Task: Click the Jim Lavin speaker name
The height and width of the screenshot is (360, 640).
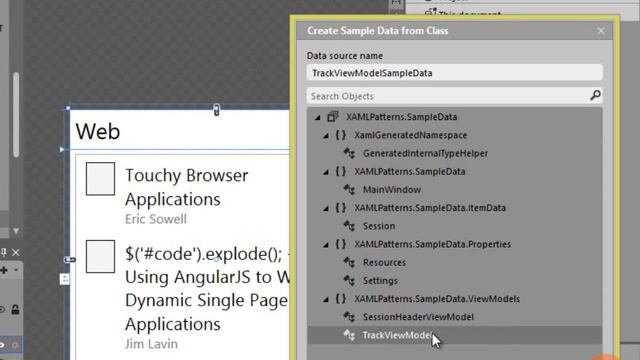Action: click(x=151, y=344)
